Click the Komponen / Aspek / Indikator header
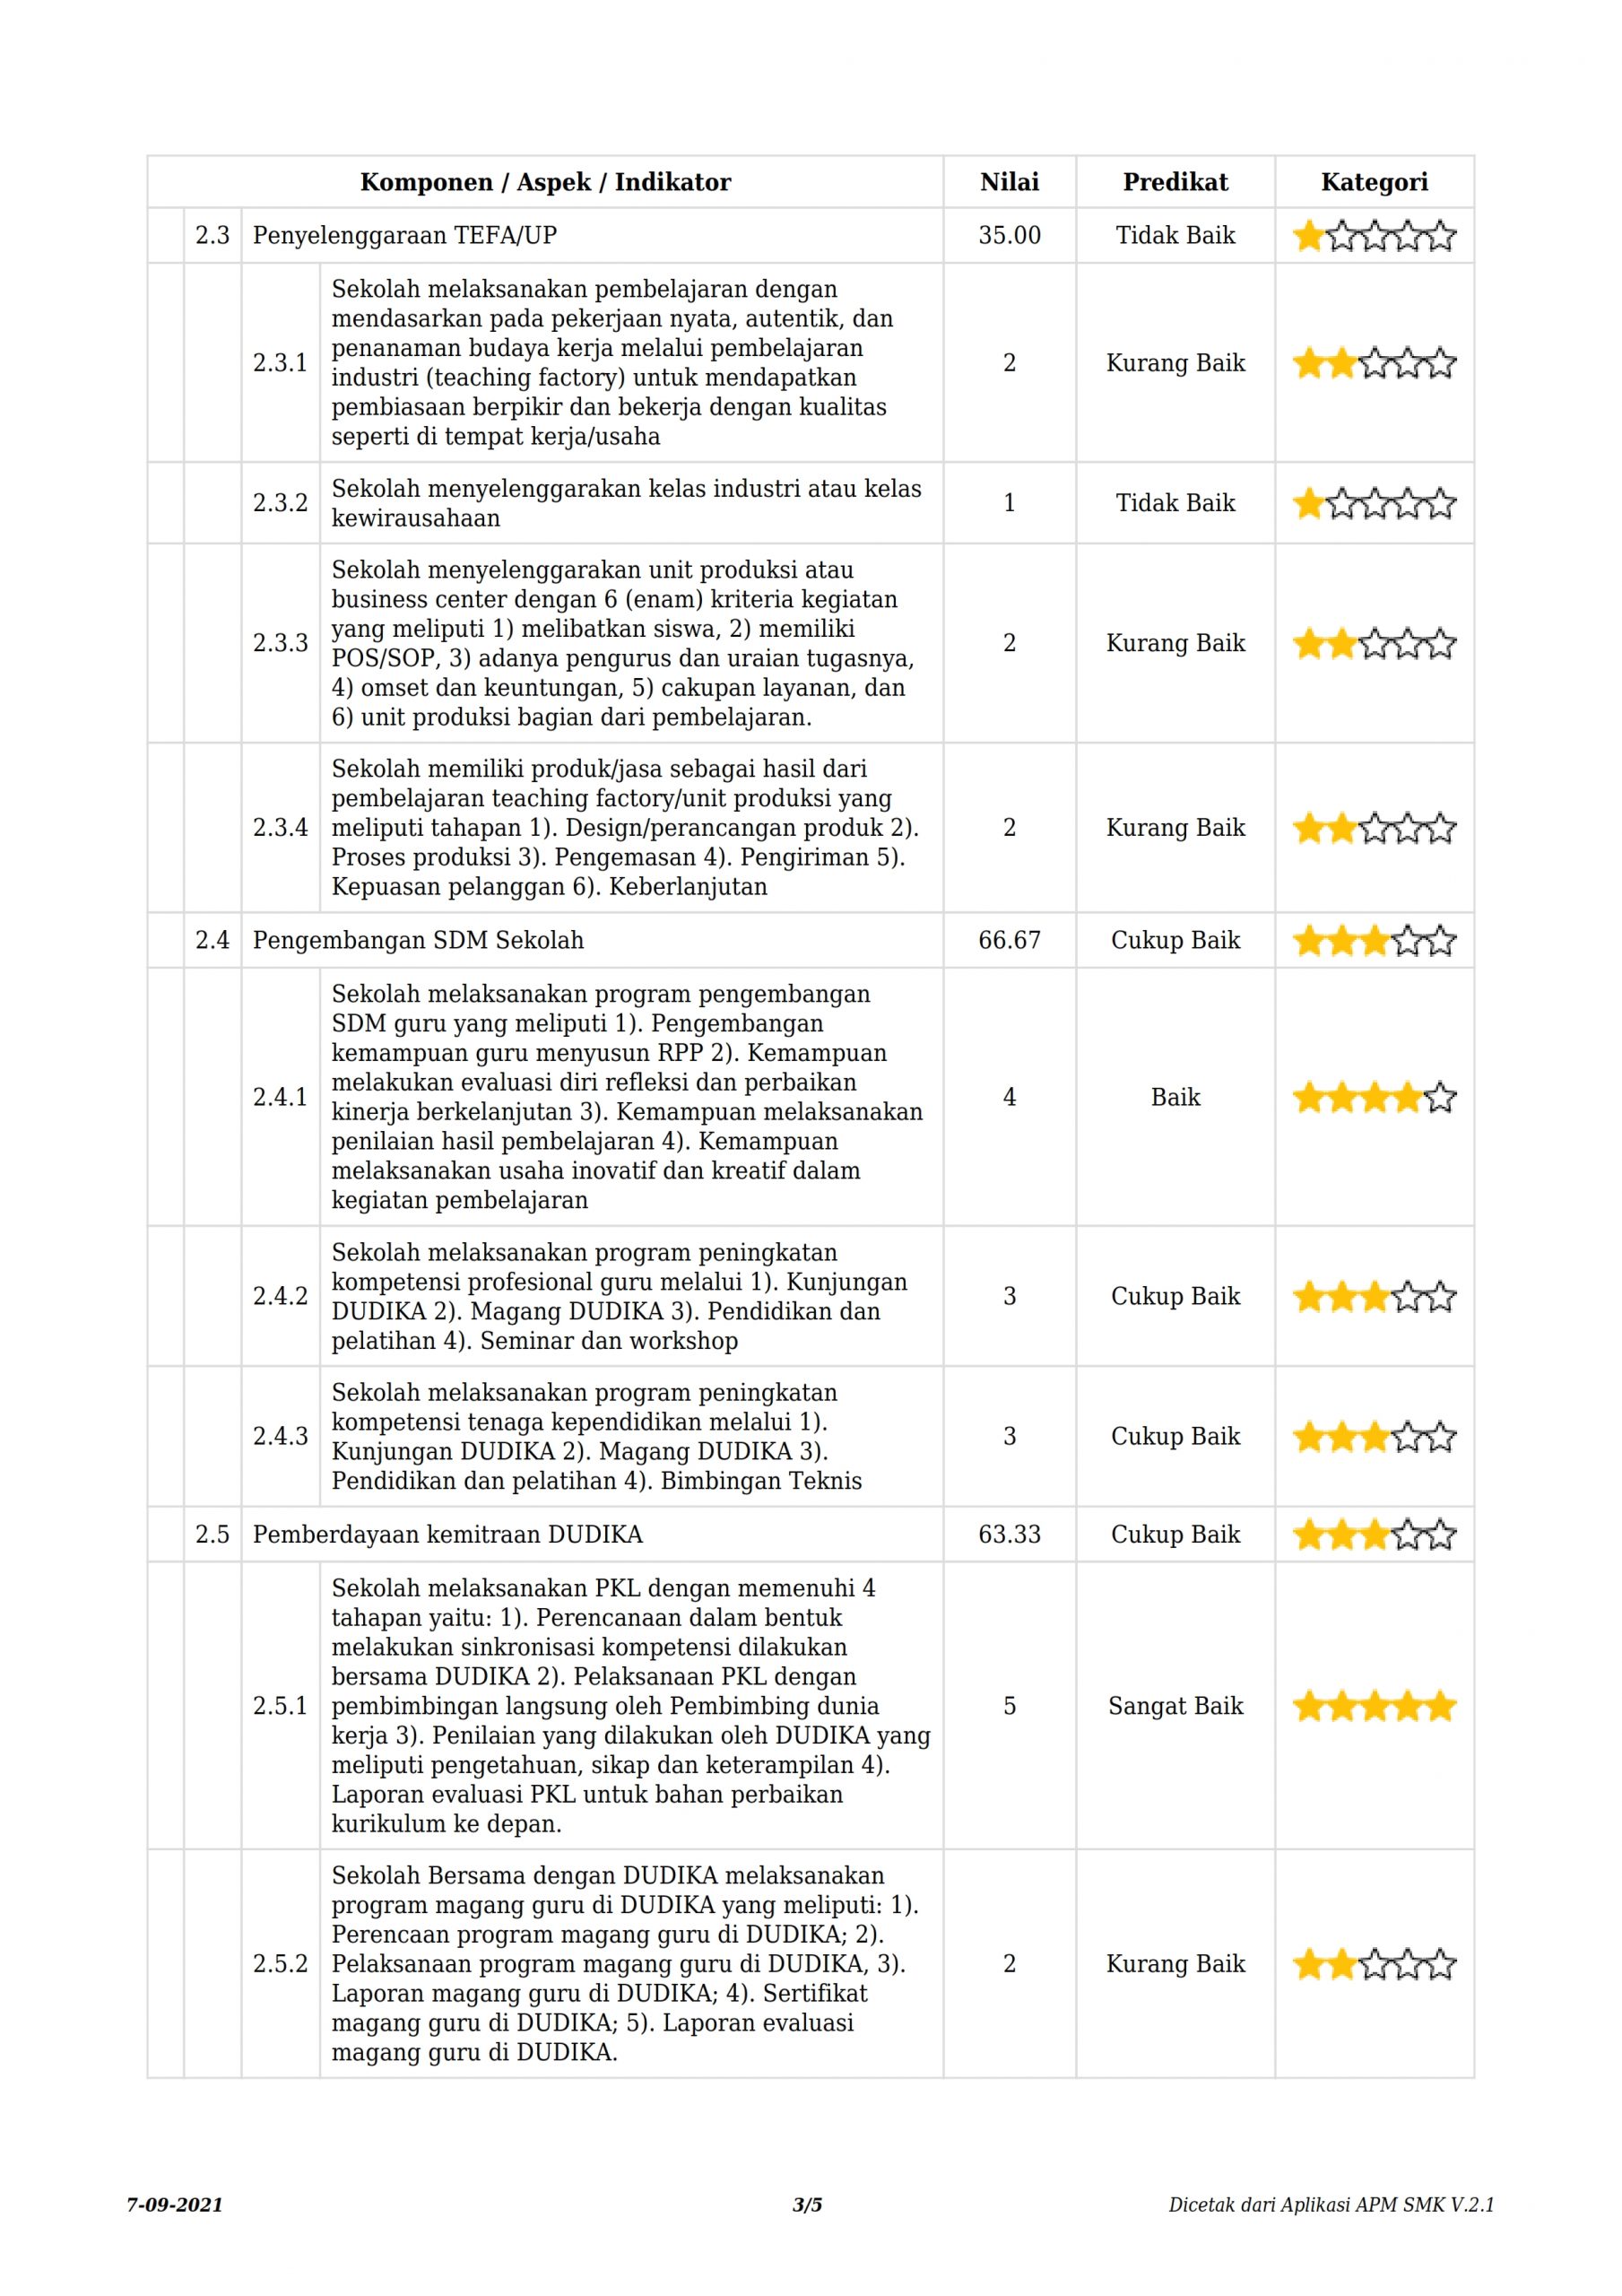This screenshot has height=2296, width=1622. [545, 182]
